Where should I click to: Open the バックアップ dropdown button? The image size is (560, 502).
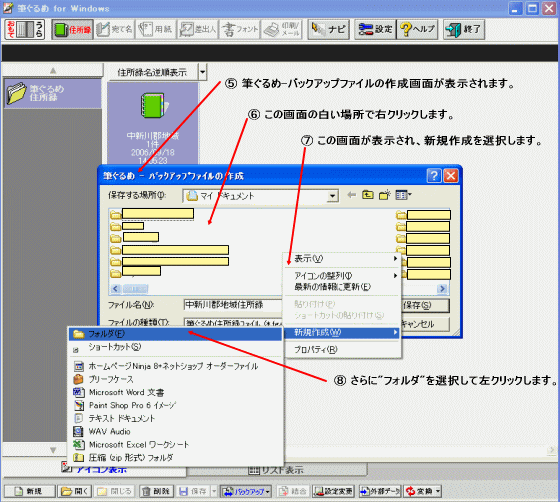point(246,491)
